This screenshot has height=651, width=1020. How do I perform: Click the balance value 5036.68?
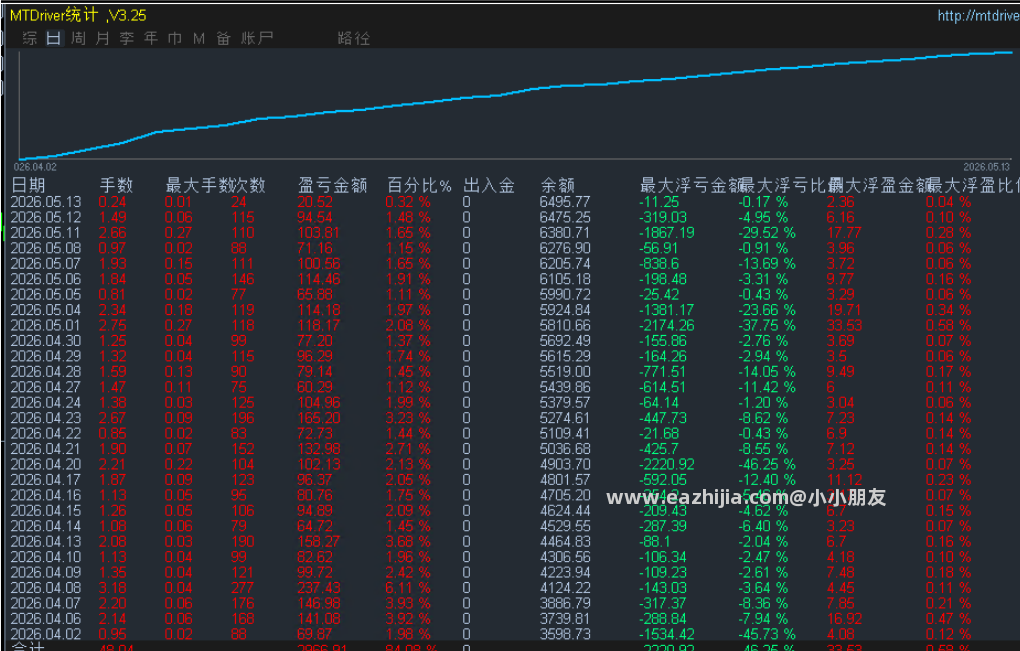(x=565, y=449)
